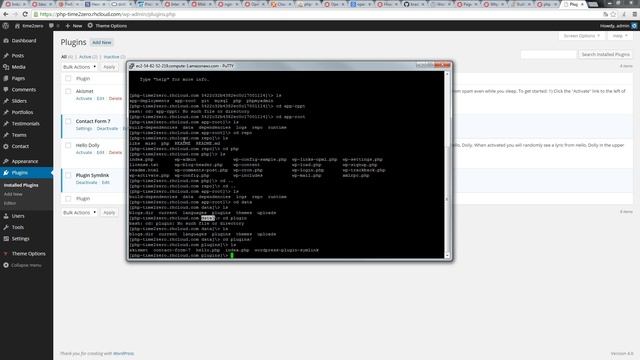Open Pages admin menu
This screenshot has height=360, width=640.
click(18, 78)
